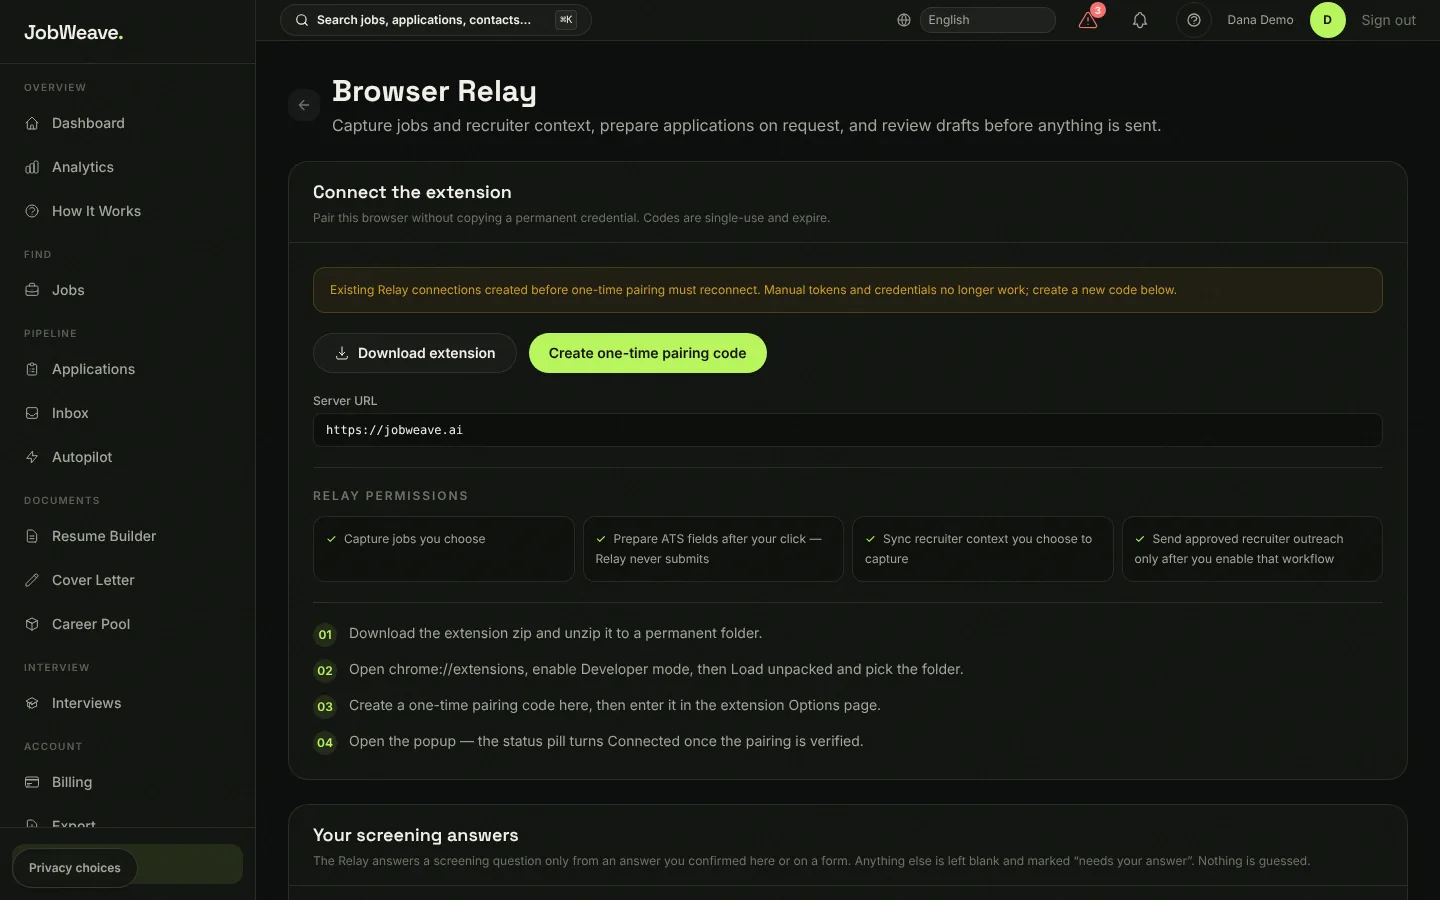The height and width of the screenshot is (900, 1440).
Task: Click the Billing card icon
Action: [x=32, y=782]
